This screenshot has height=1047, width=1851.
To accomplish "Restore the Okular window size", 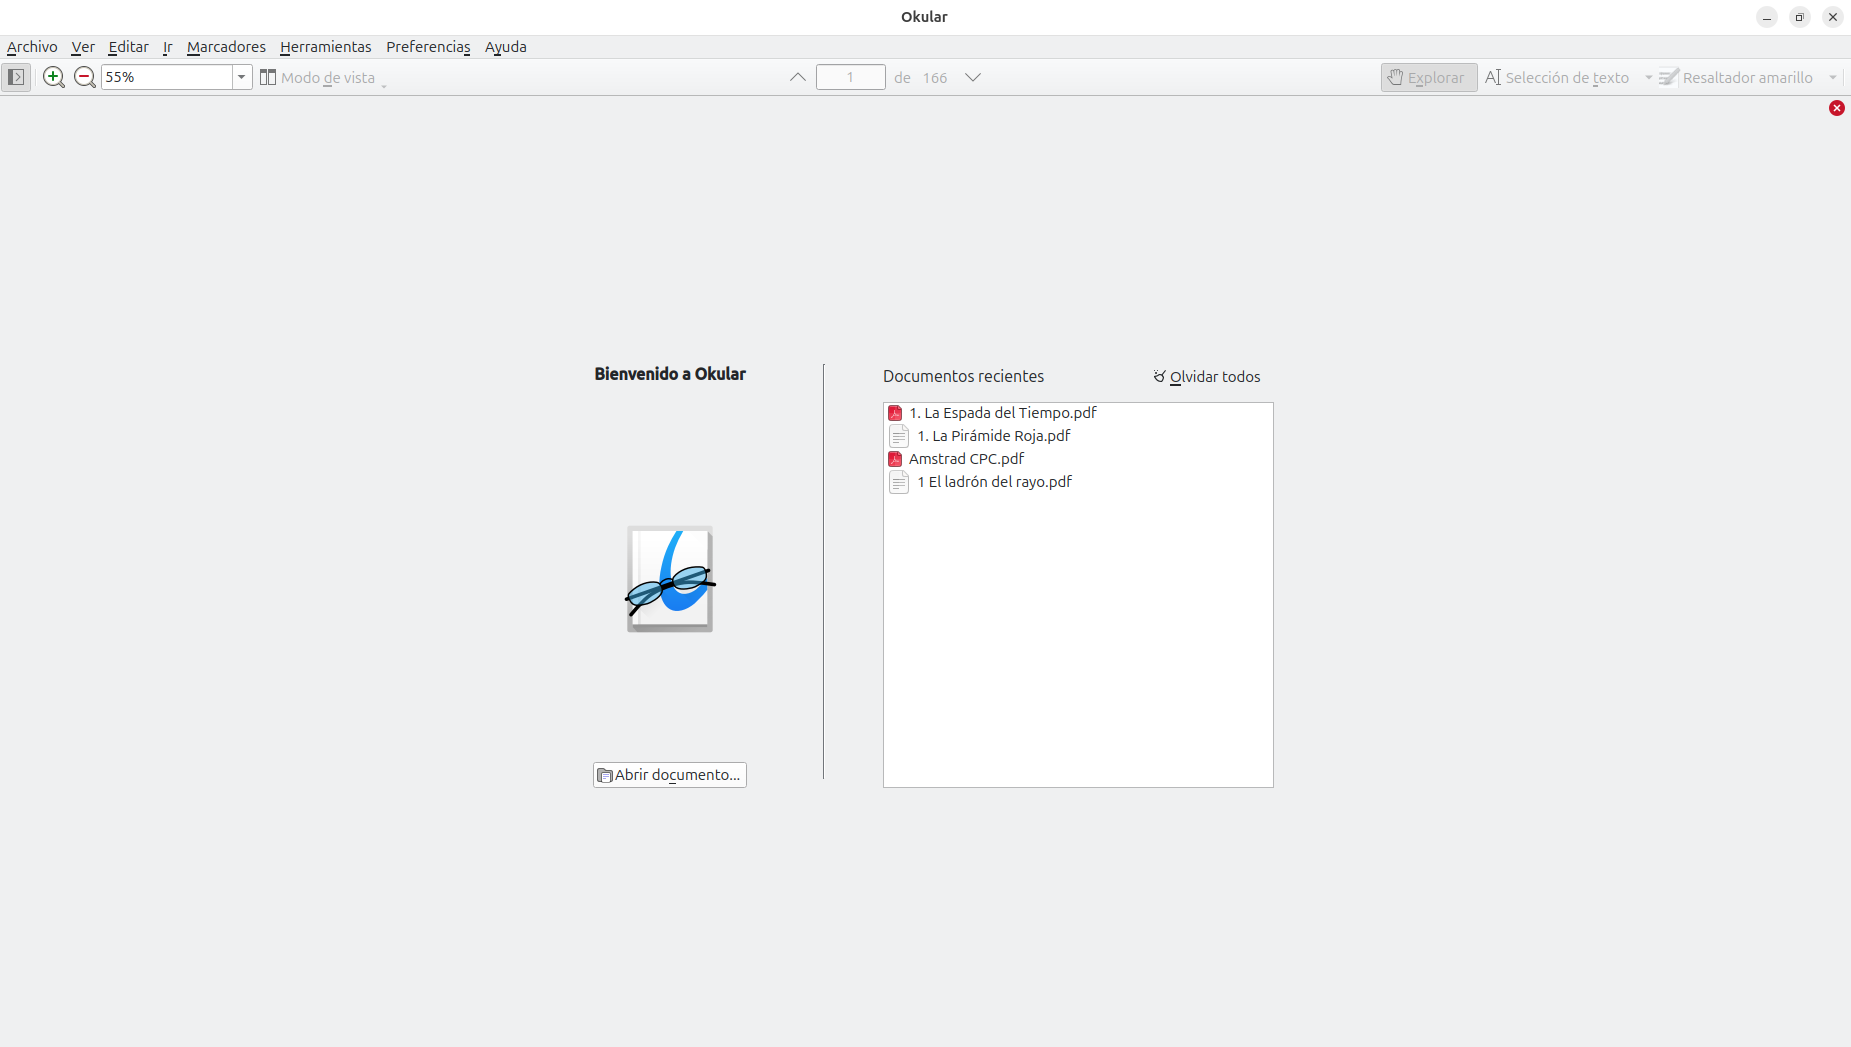I will click(x=1800, y=17).
